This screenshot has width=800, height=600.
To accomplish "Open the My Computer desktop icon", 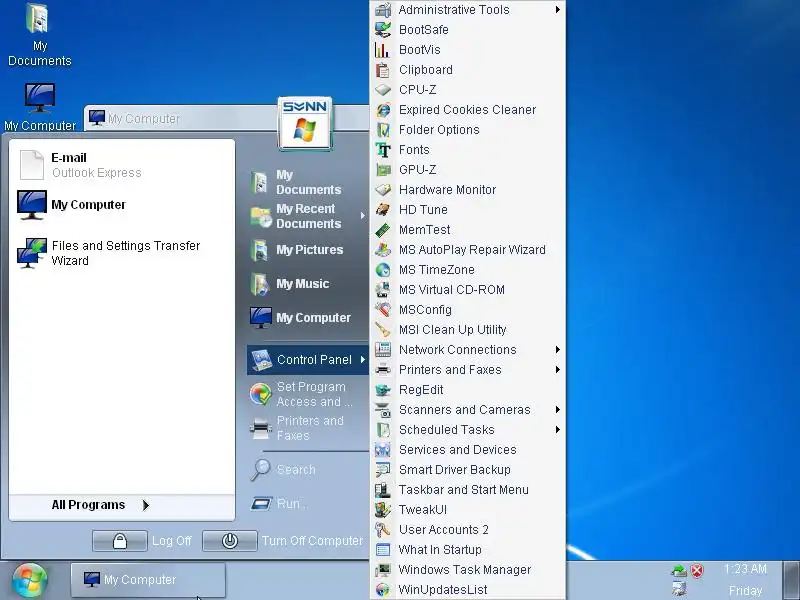I will click(x=40, y=107).
